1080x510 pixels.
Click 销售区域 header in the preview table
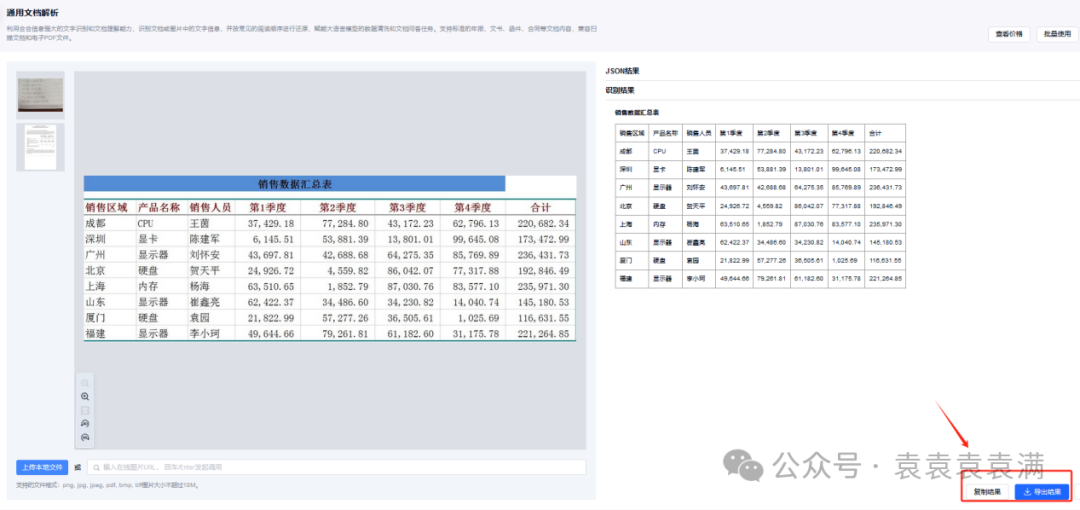[106, 207]
